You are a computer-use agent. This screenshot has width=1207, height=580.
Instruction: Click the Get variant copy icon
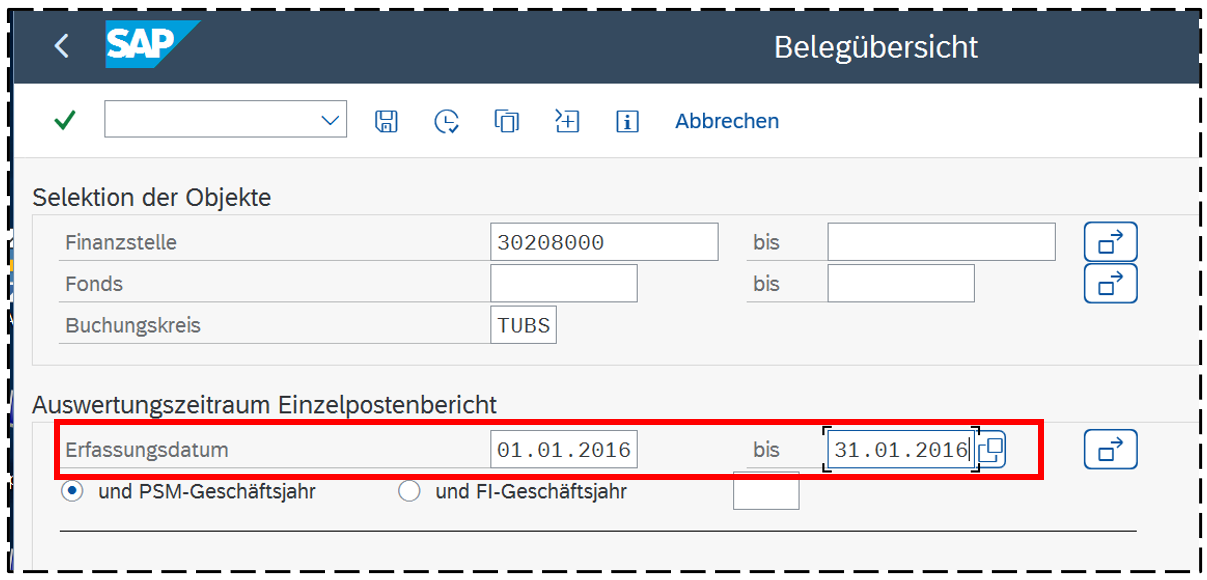pos(507,121)
